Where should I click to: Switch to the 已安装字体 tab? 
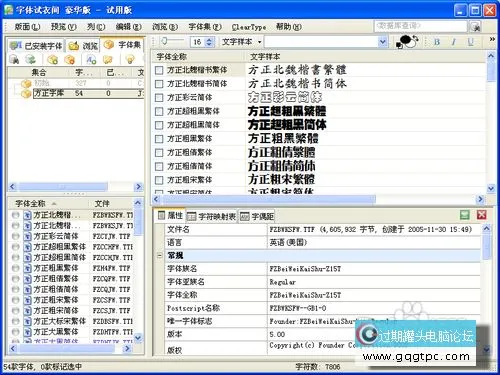pyautogui.click(x=36, y=46)
